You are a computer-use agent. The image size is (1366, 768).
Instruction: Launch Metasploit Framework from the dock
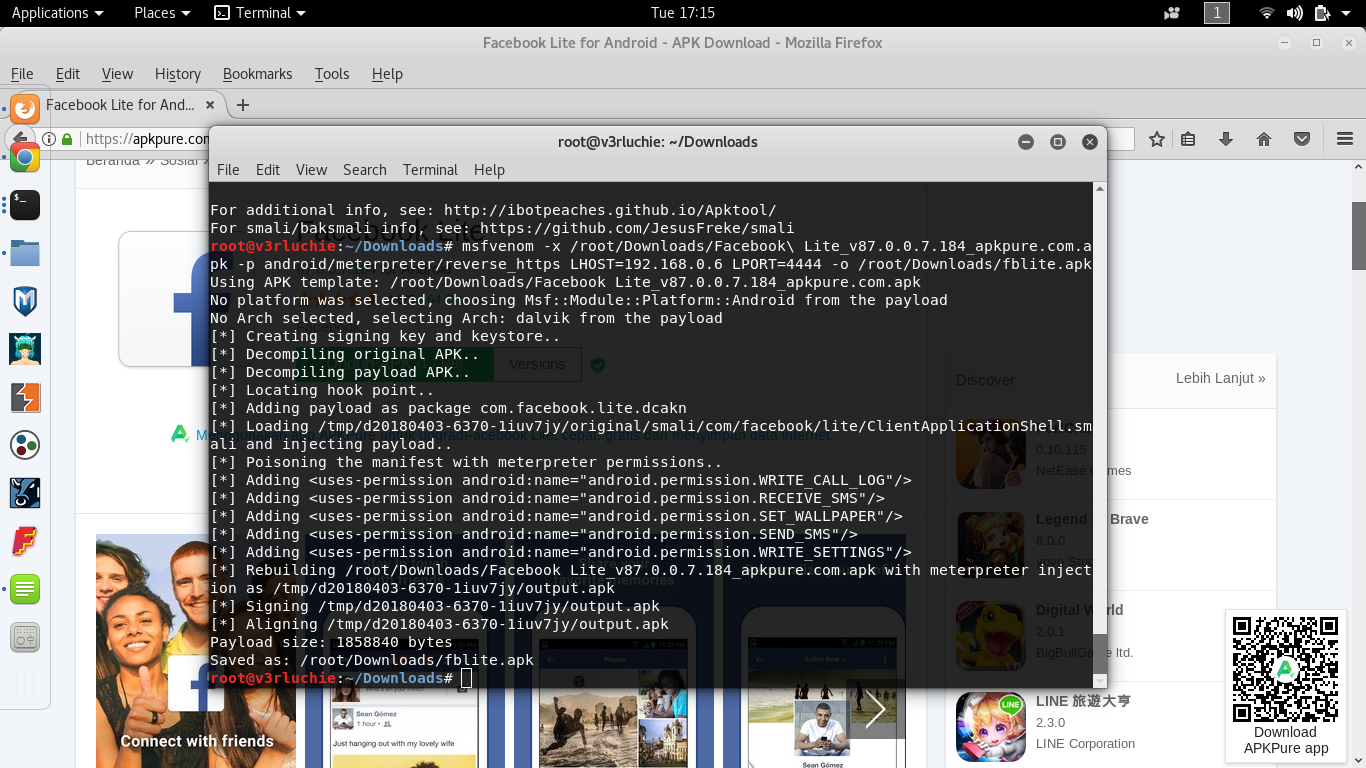click(x=25, y=301)
